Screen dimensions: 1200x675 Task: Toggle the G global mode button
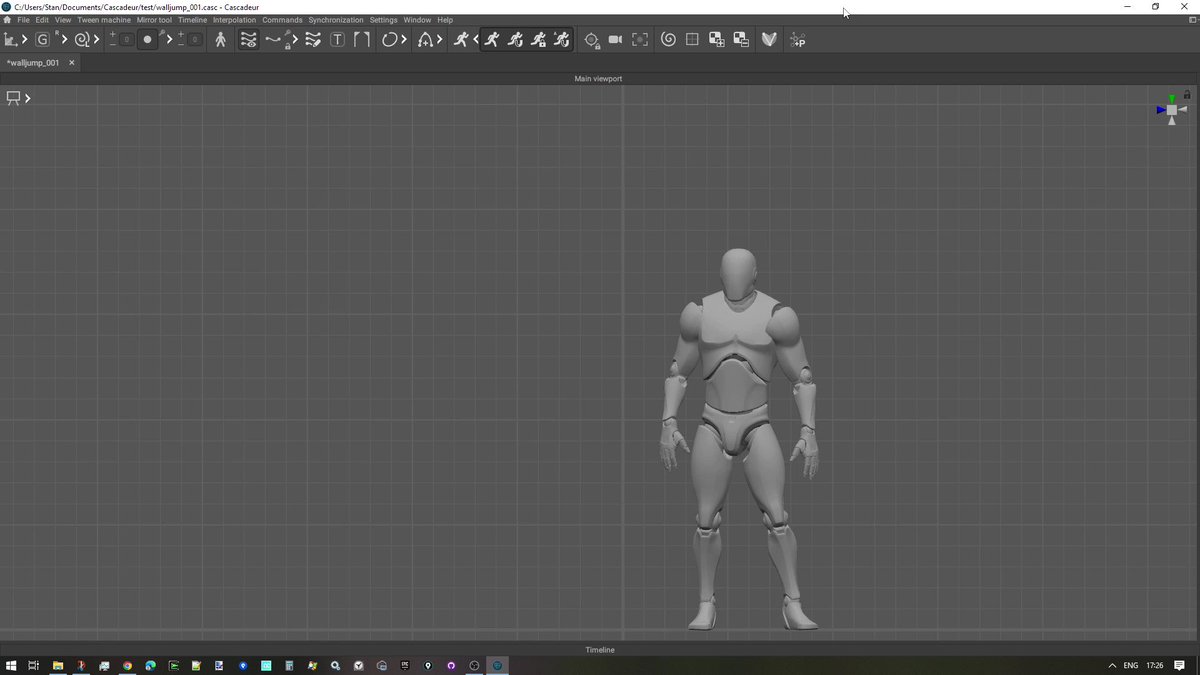click(x=42, y=40)
